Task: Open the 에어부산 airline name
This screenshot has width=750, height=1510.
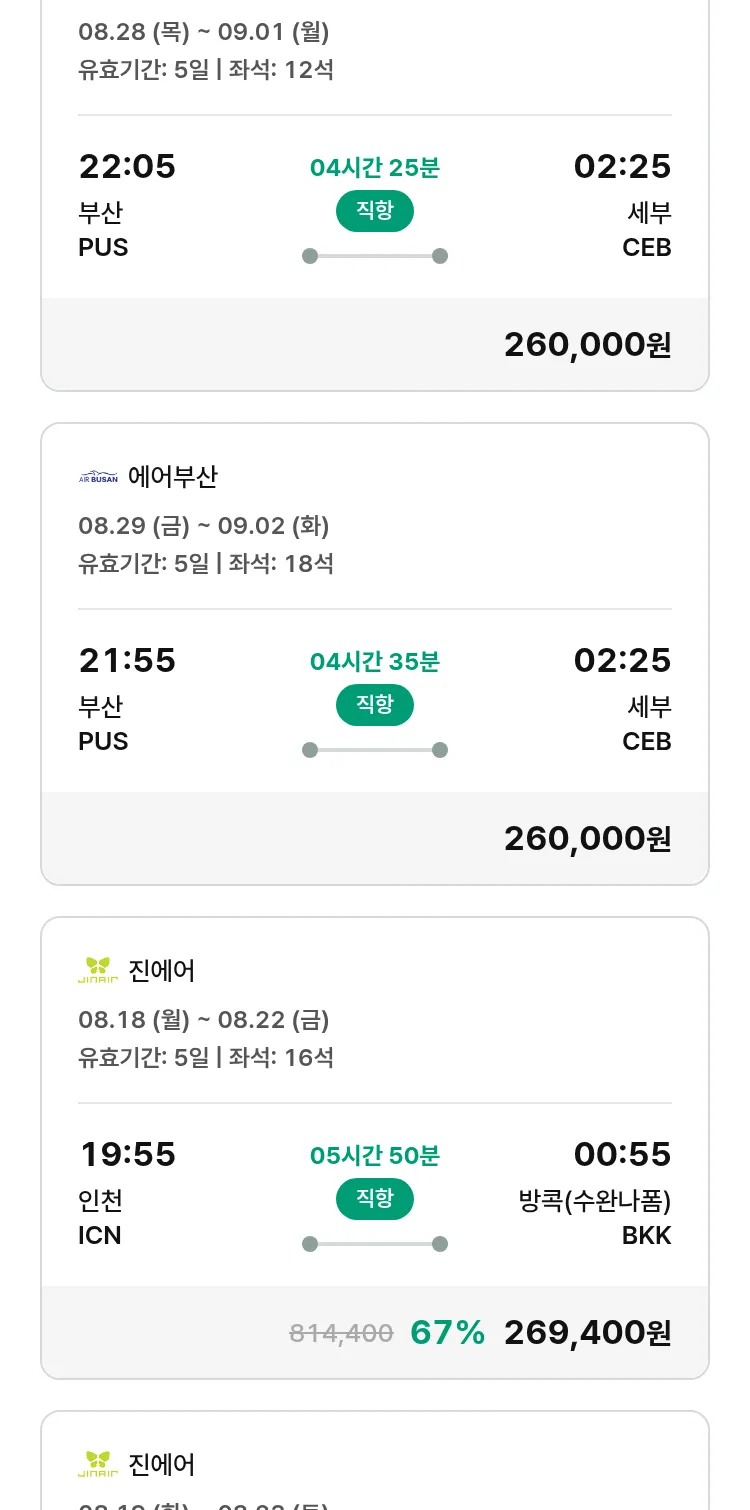Action: coord(173,477)
